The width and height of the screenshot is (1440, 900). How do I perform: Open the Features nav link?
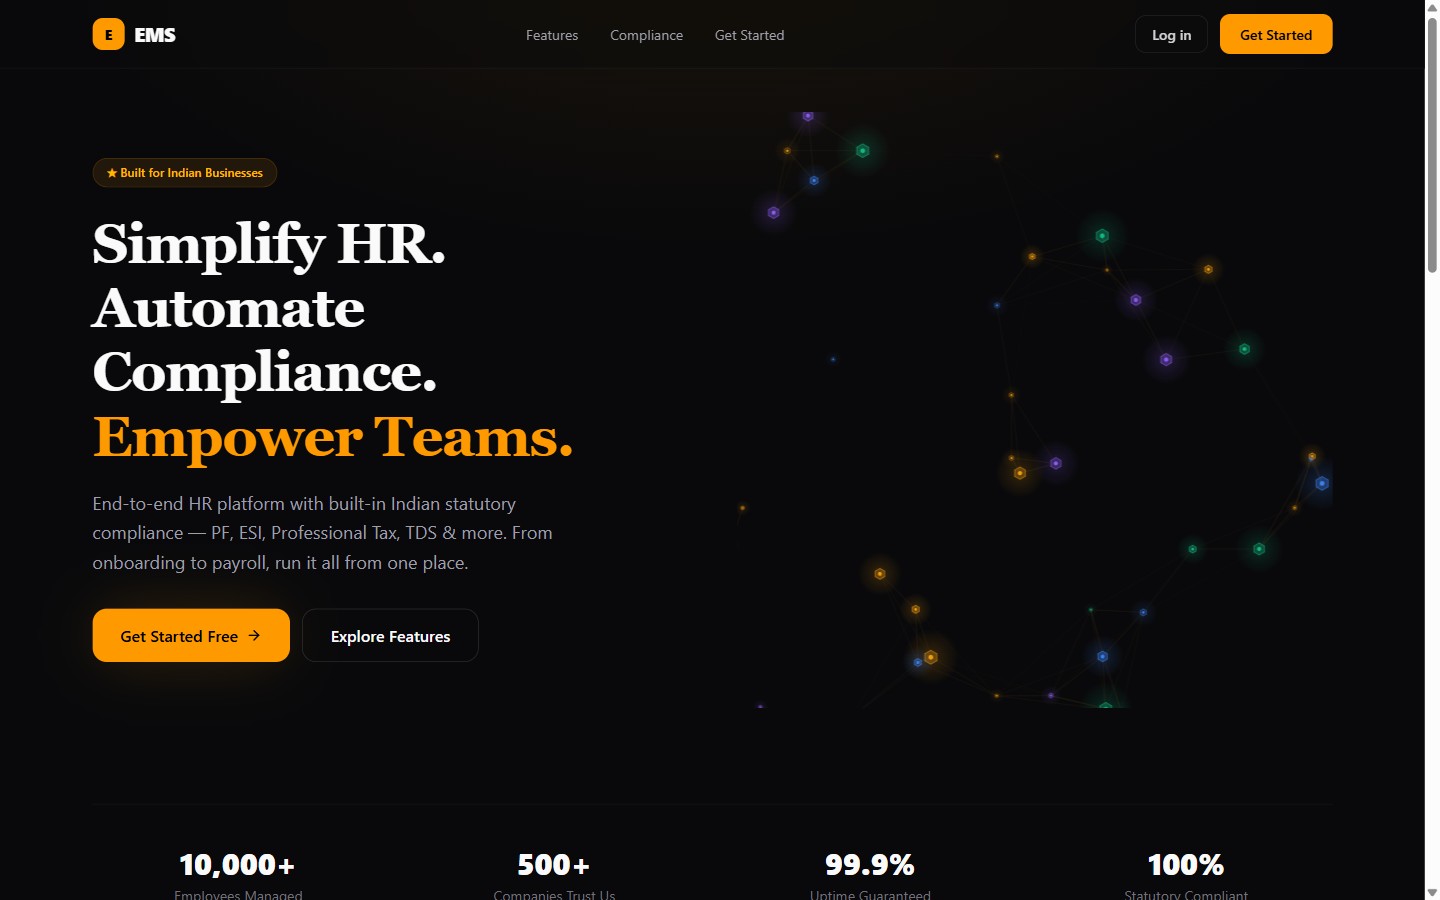tap(552, 35)
